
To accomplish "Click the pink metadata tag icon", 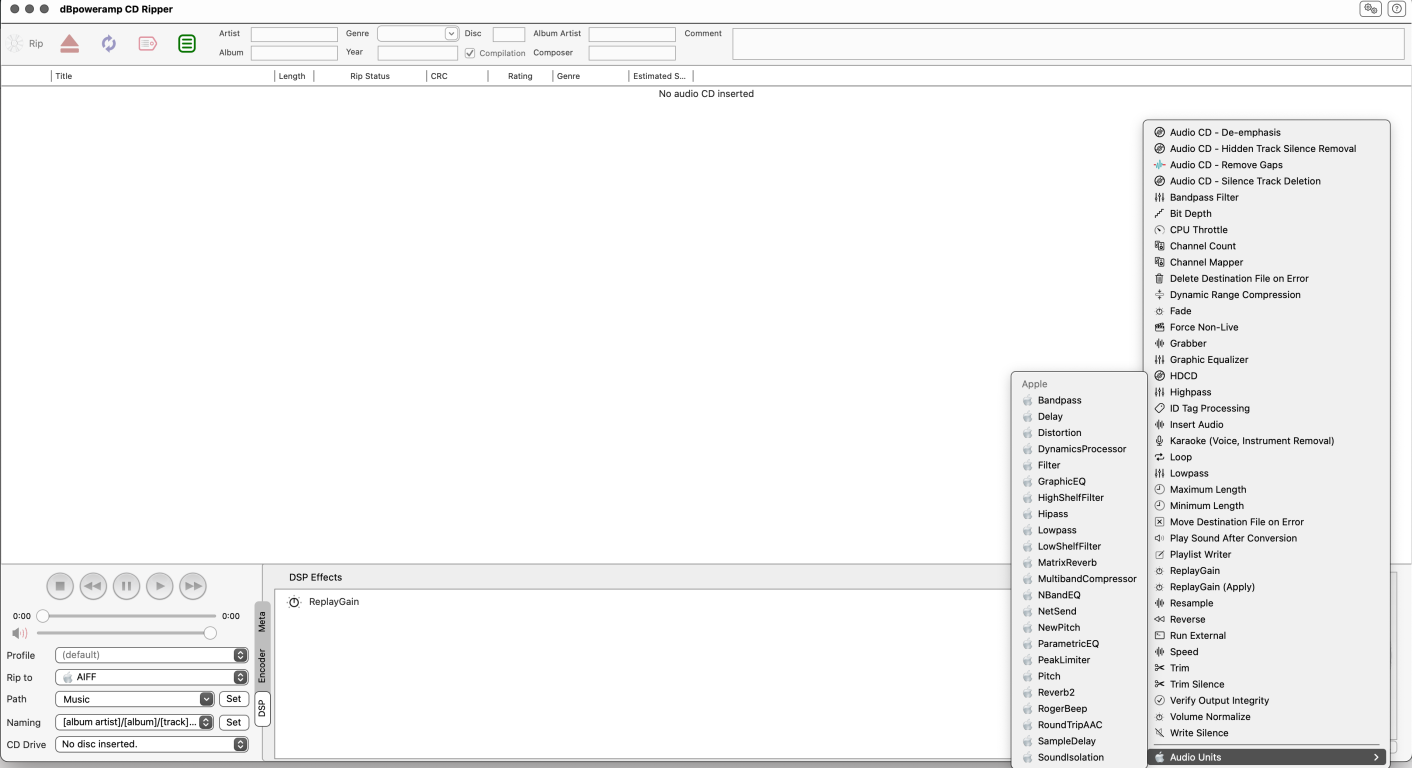I will (x=148, y=44).
